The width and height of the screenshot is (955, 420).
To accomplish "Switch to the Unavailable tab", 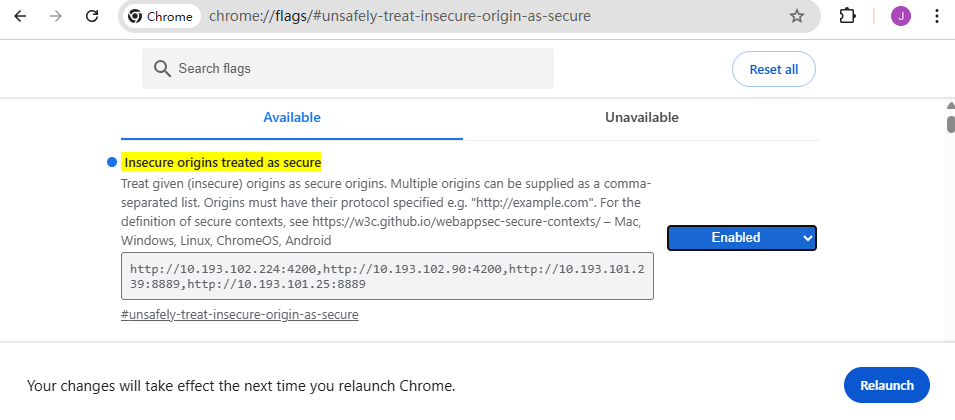I will click(641, 117).
